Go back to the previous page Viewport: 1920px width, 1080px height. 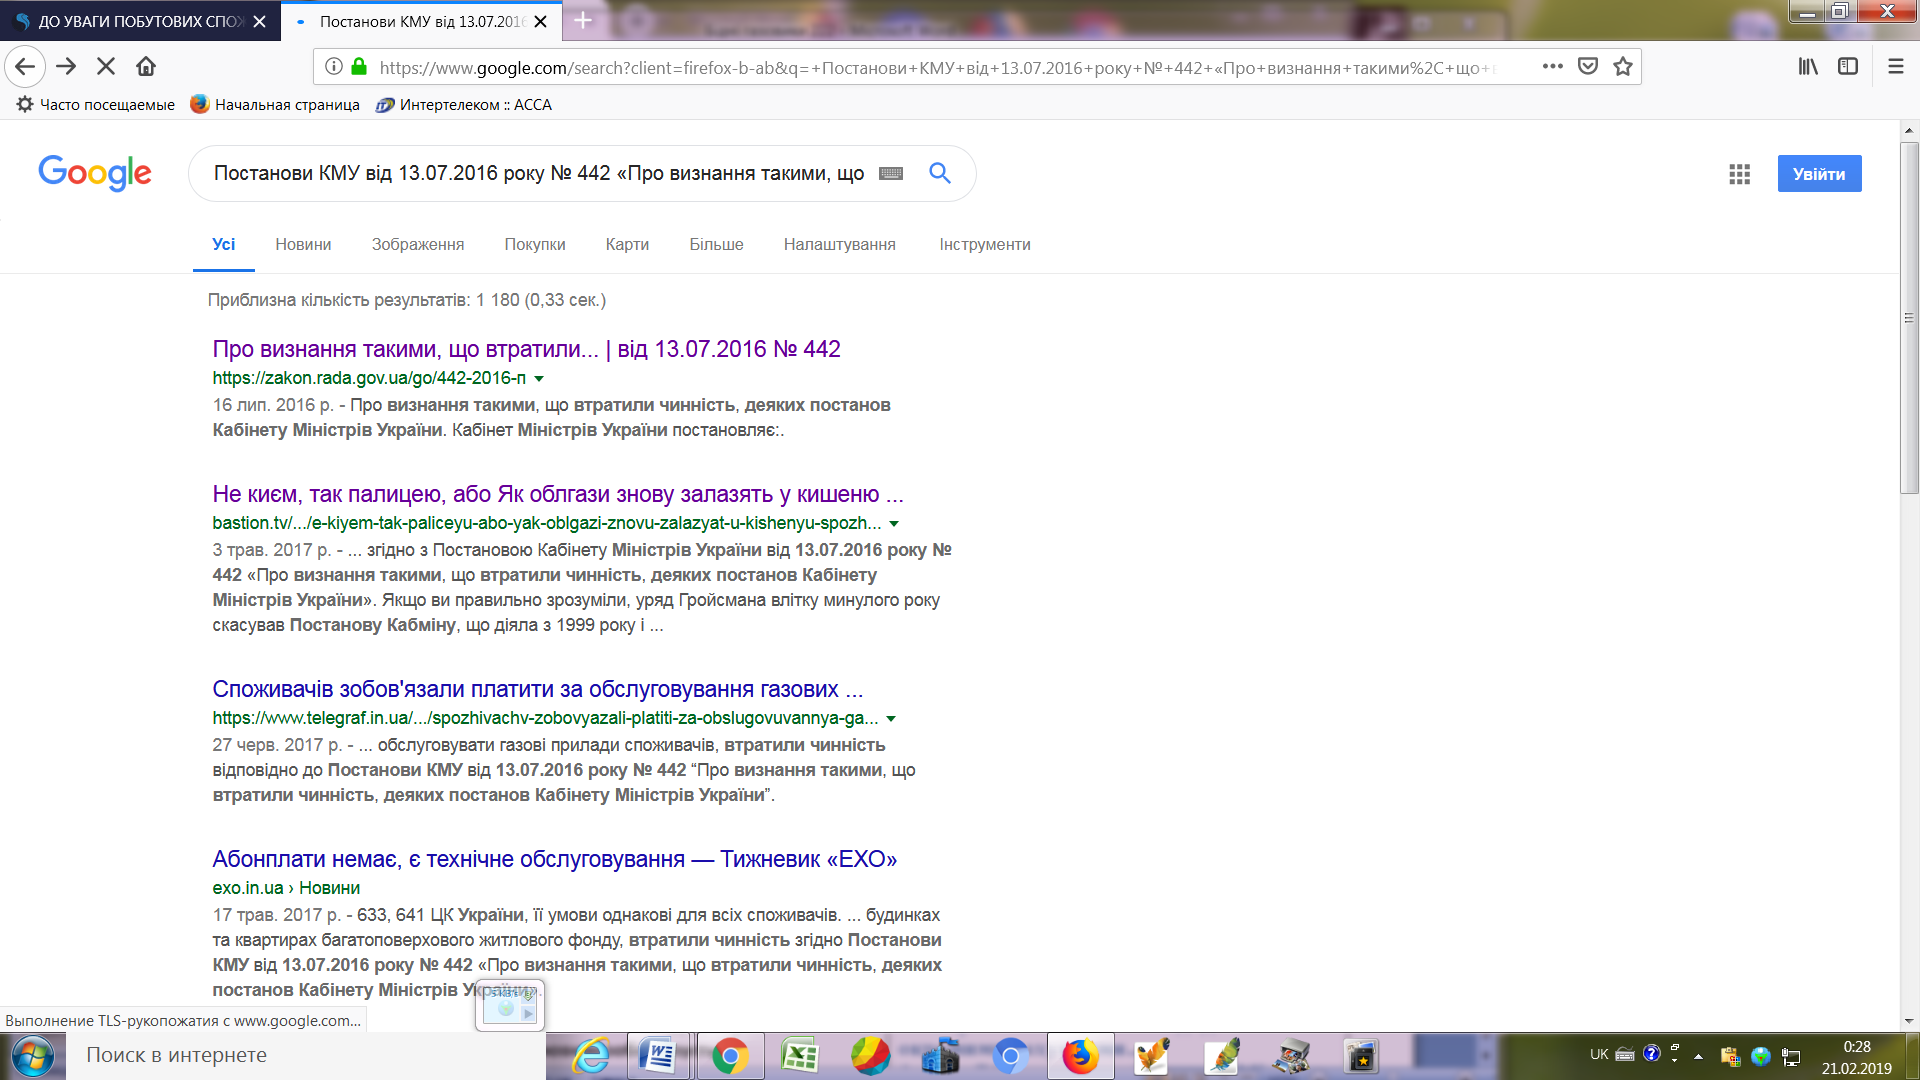(x=25, y=67)
